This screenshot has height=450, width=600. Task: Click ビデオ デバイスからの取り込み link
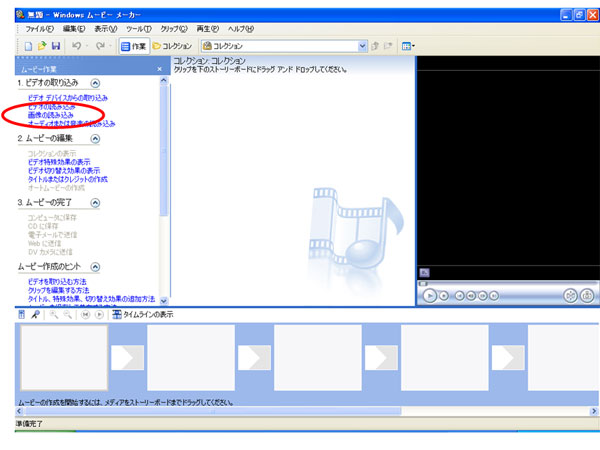[x=68, y=98]
